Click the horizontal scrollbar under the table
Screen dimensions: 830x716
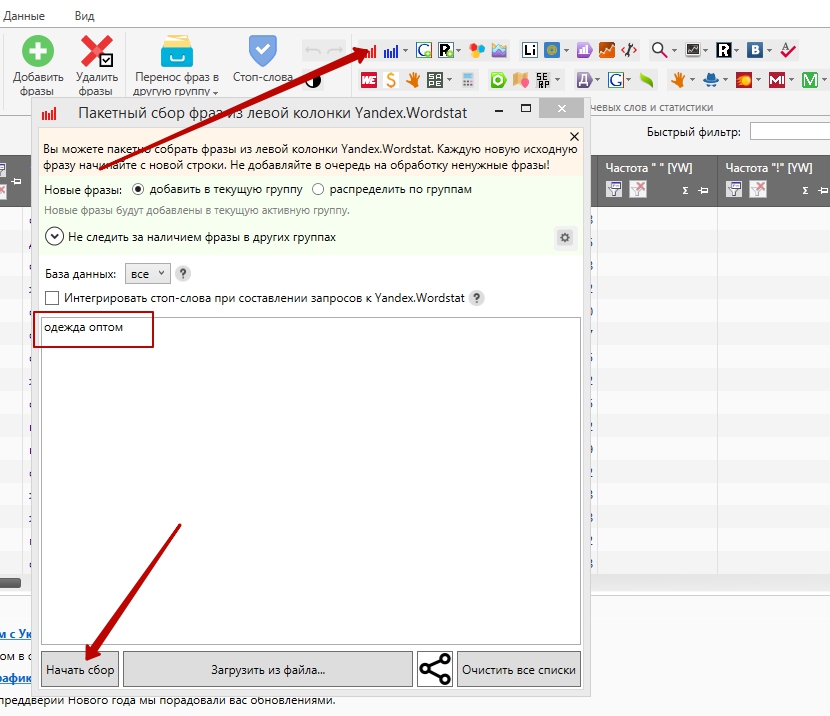pyautogui.click(x=11, y=583)
